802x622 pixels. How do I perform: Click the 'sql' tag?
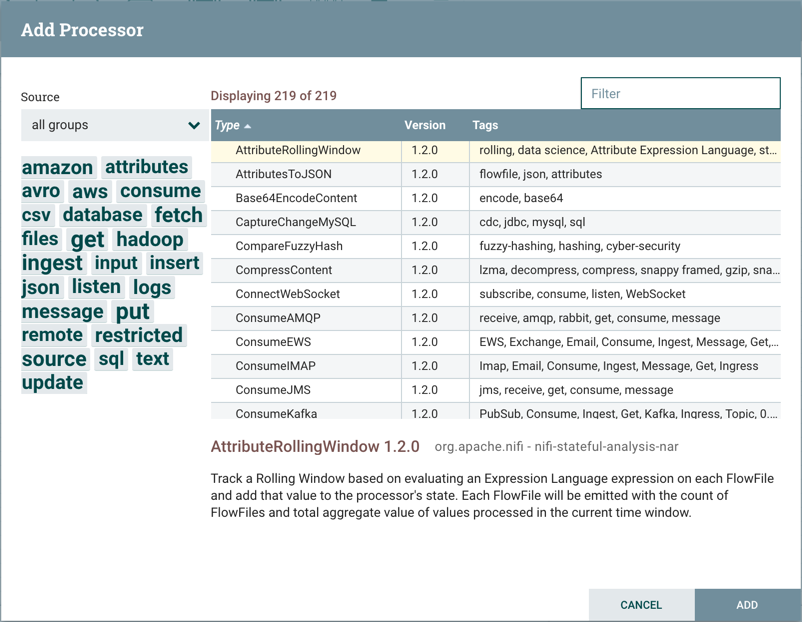tap(111, 360)
